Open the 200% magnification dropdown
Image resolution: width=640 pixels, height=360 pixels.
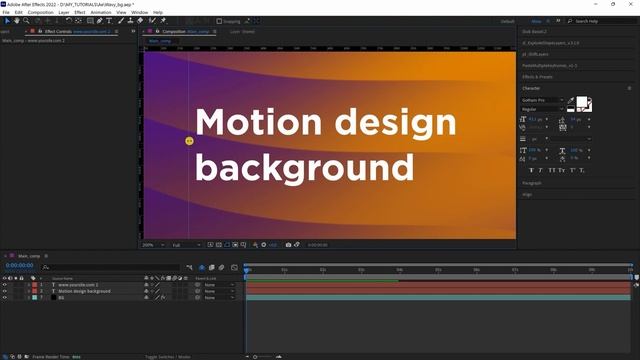click(x=153, y=245)
